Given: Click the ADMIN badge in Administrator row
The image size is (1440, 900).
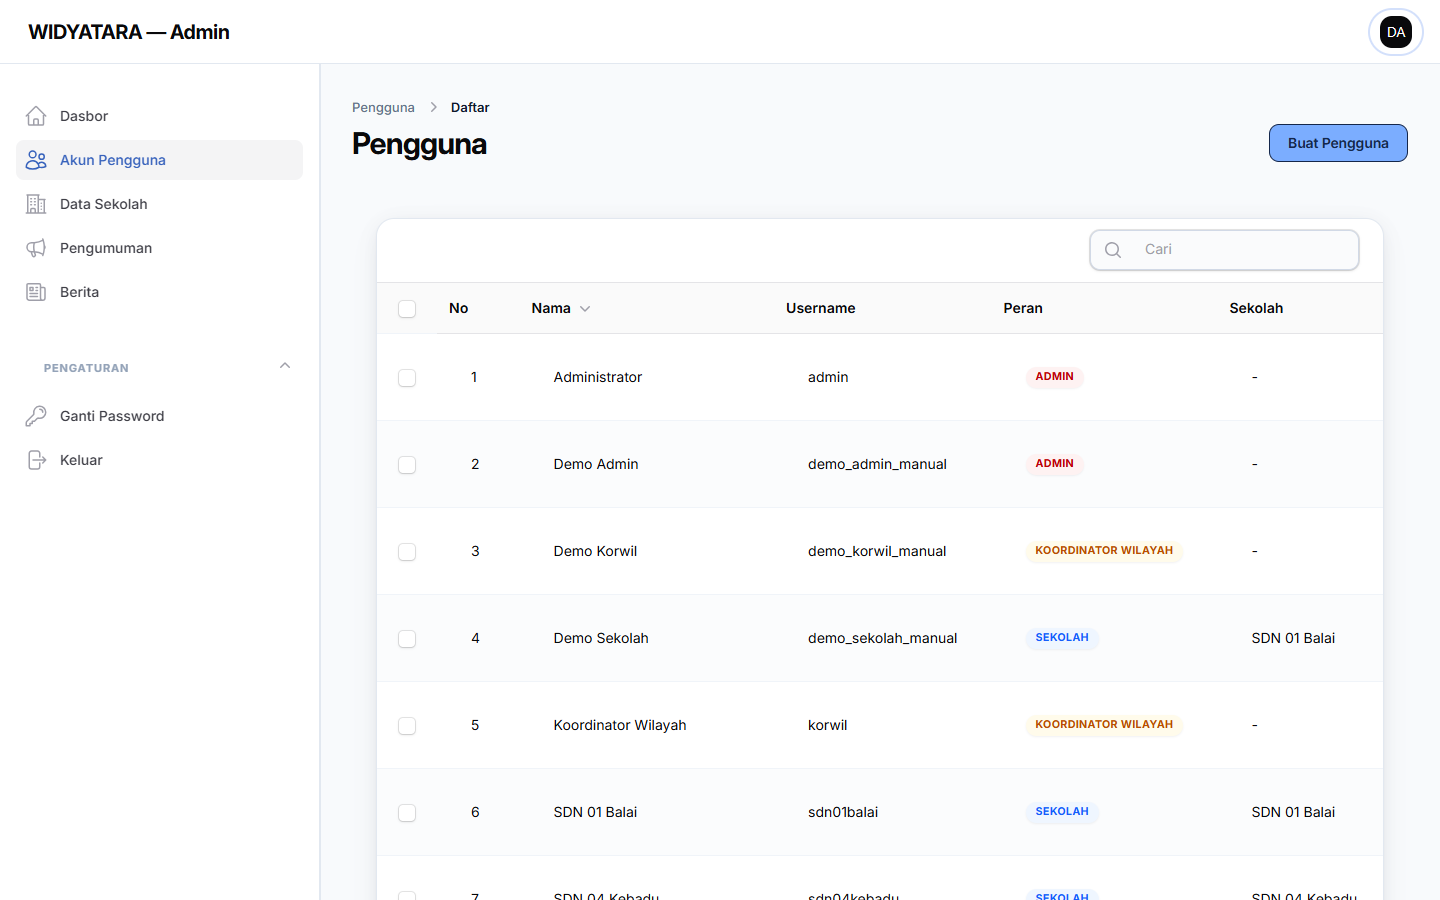Looking at the screenshot, I should tap(1054, 377).
